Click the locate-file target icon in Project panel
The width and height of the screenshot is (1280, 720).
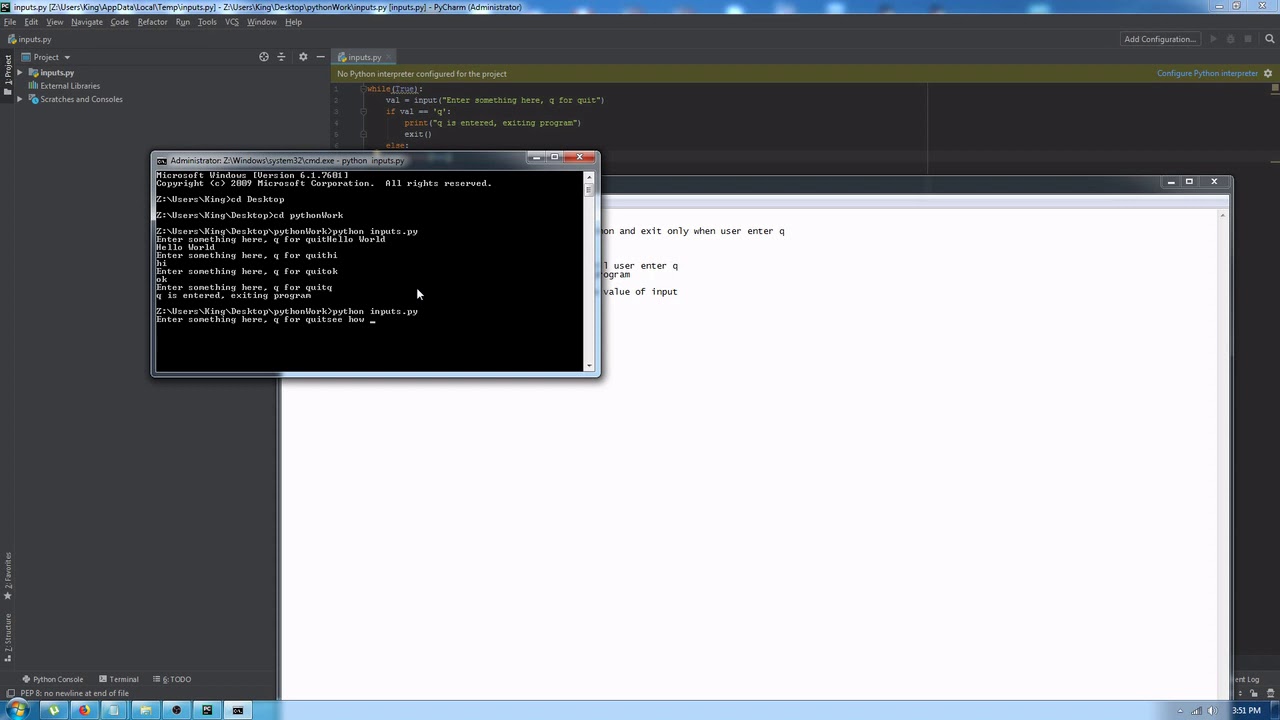[264, 57]
